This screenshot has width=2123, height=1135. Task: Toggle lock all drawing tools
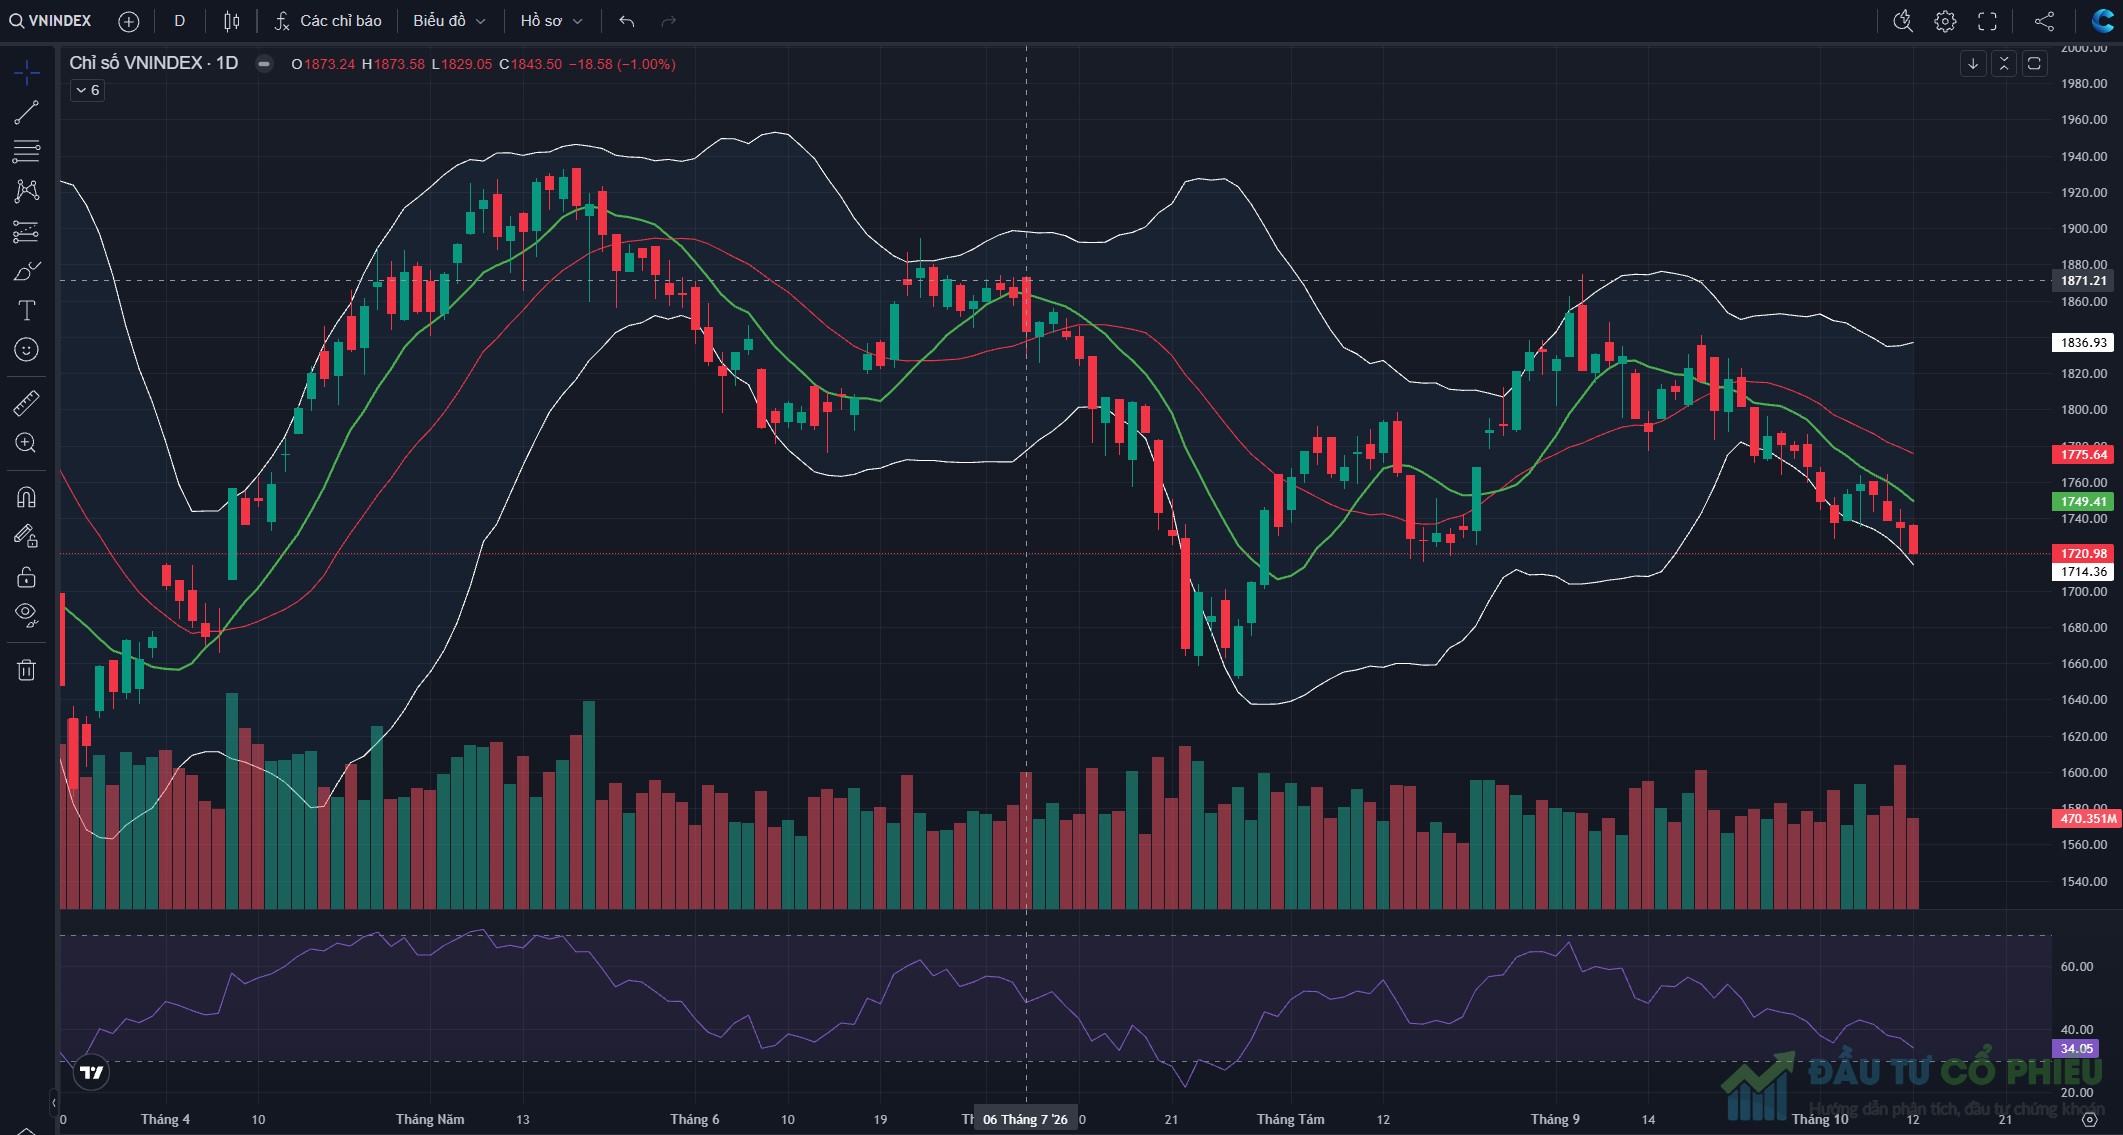click(27, 577)
